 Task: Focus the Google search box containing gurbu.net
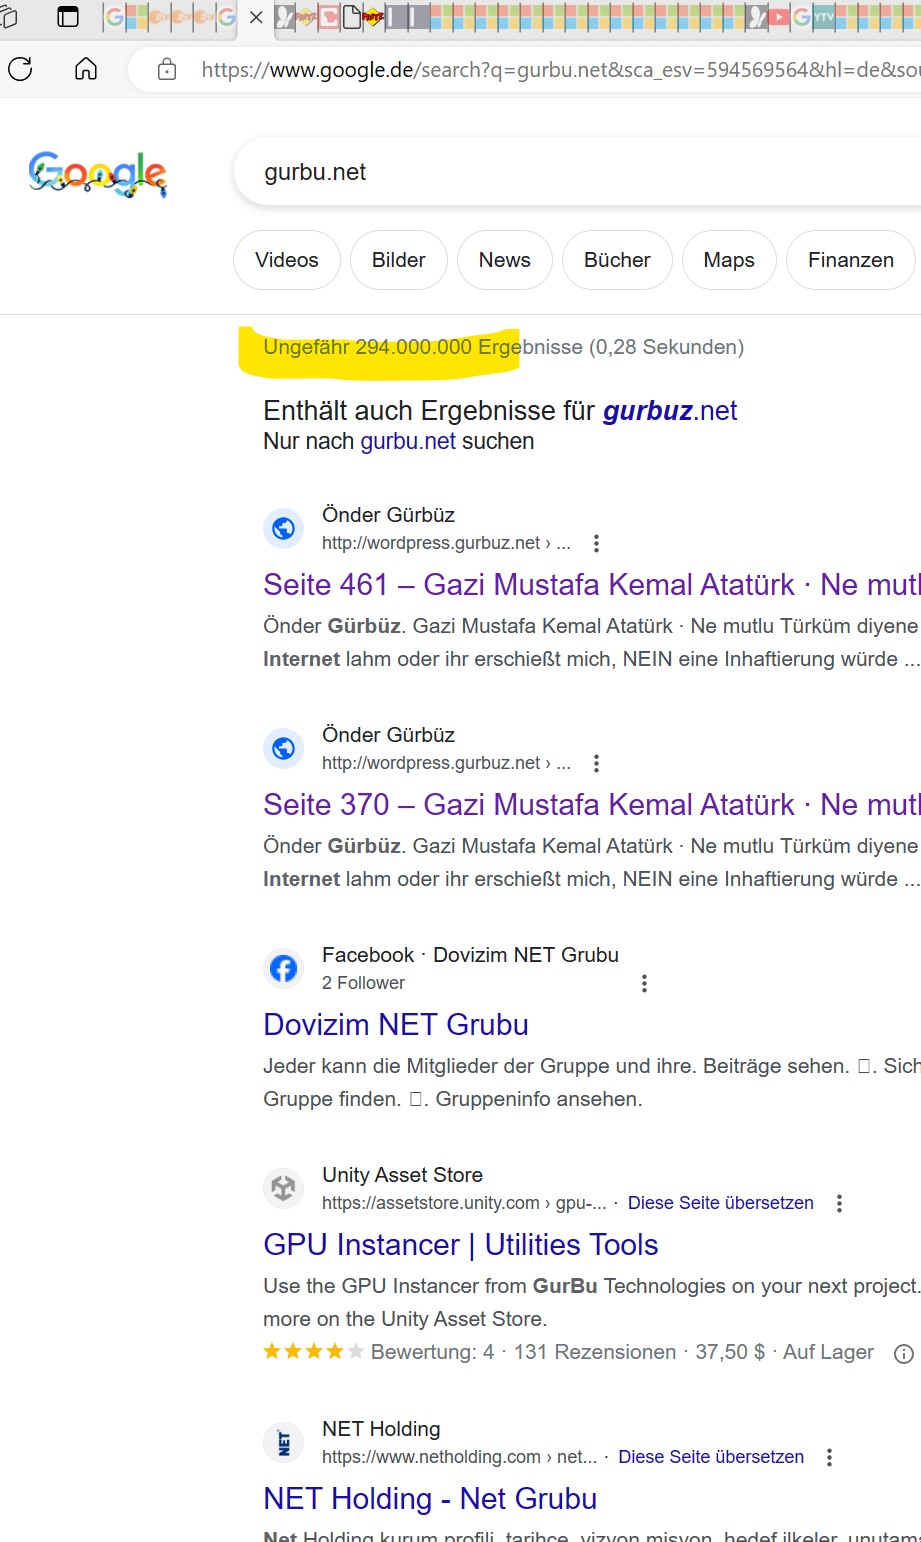tap(577, 172)
